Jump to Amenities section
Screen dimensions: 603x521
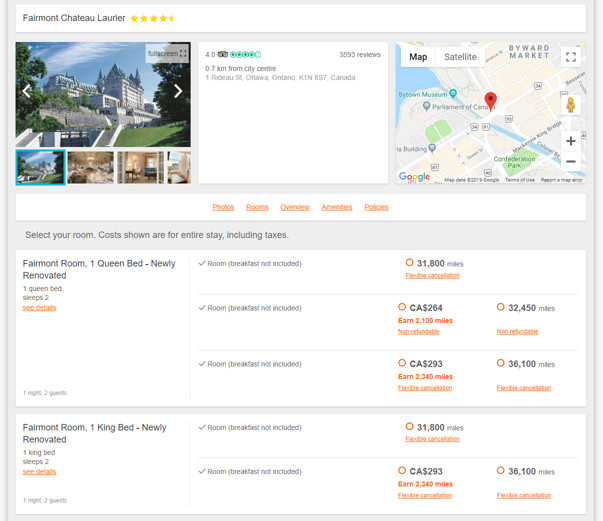[336, 207]
